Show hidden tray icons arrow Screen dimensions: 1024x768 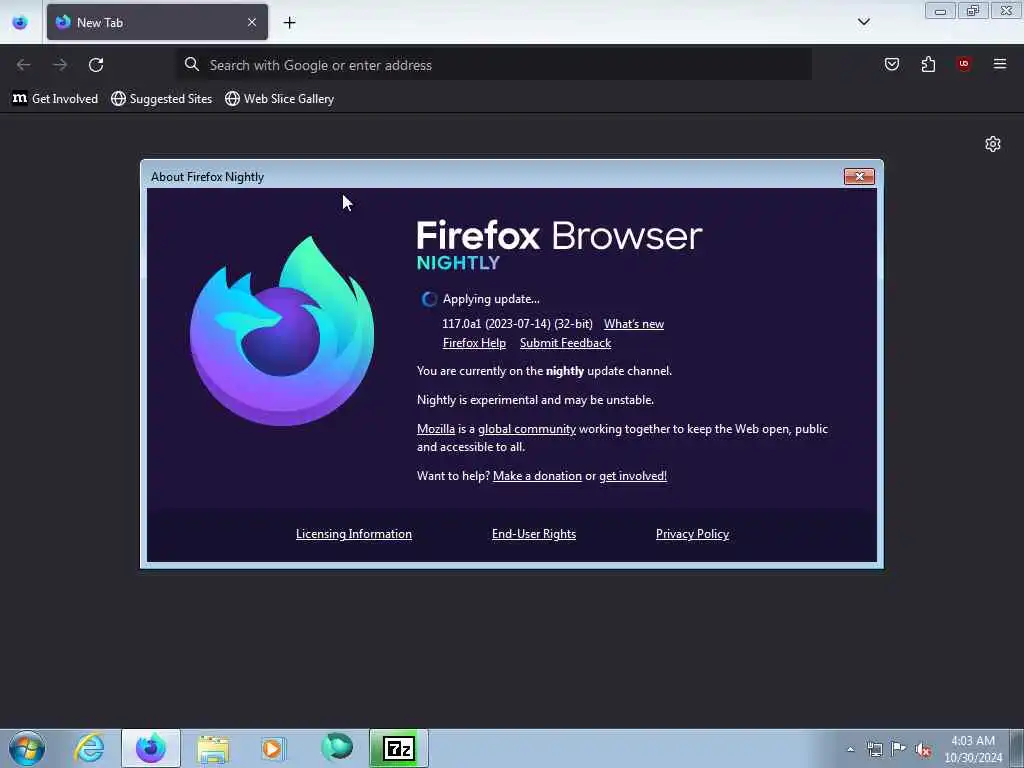(x=850, y=749)
